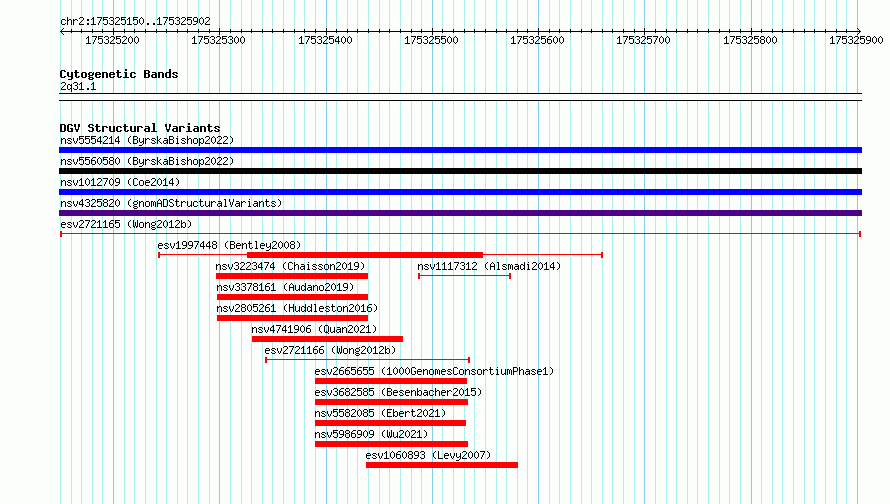This screenshot has width=890, height=504.
Task: Select the blue nsv5554214 variant bar
Action: [x=460, y=150]
